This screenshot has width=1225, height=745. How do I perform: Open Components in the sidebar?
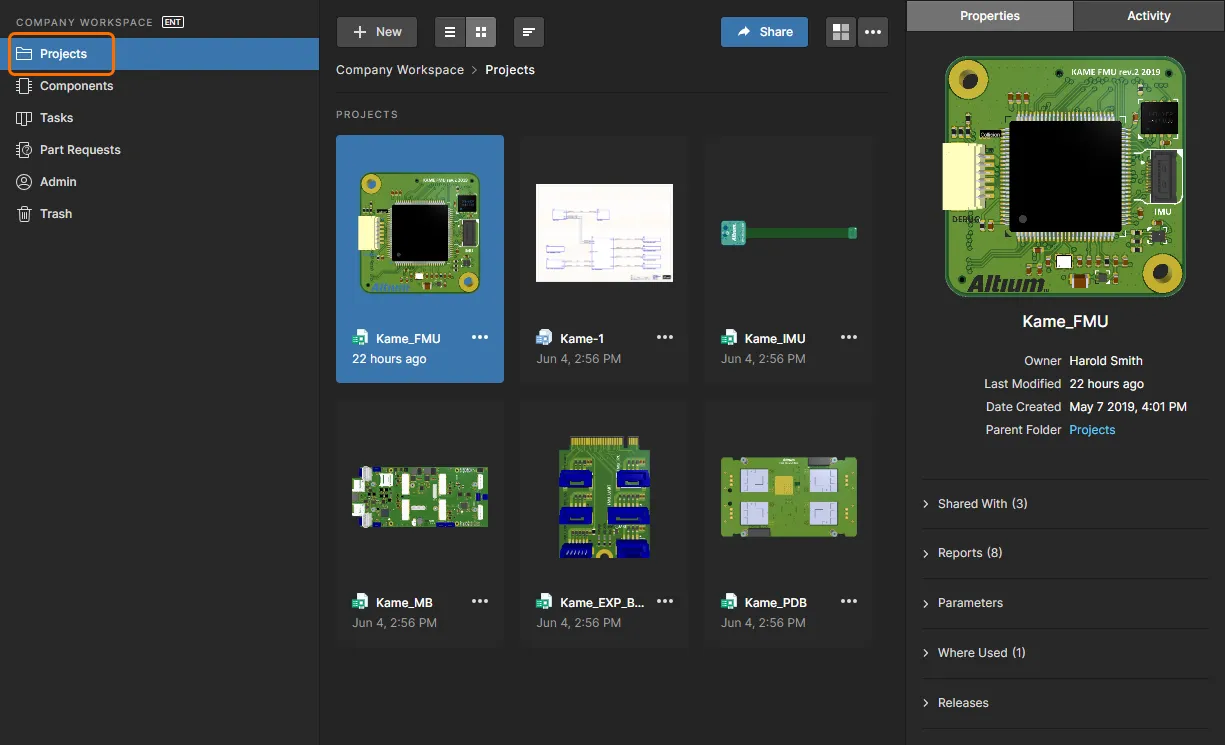[x=76, y=86]
